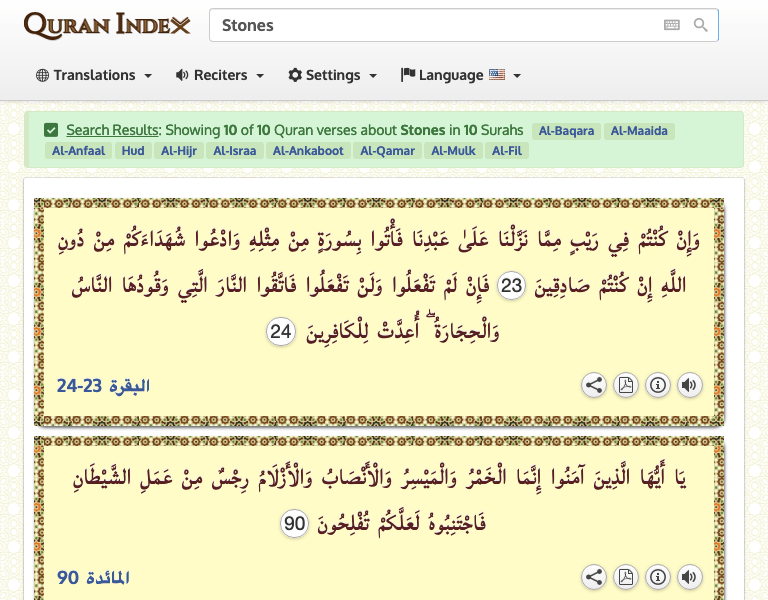This screenshot has height=600, width=768.
Task: Share verse Al-Maaida 90
Action: [x=594, y=577]
